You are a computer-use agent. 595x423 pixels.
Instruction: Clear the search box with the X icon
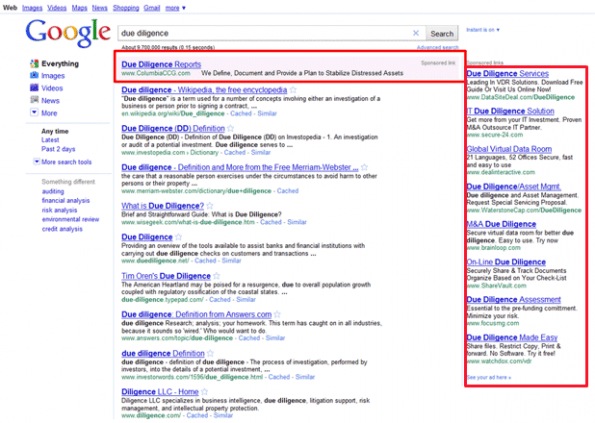point(416,33)
